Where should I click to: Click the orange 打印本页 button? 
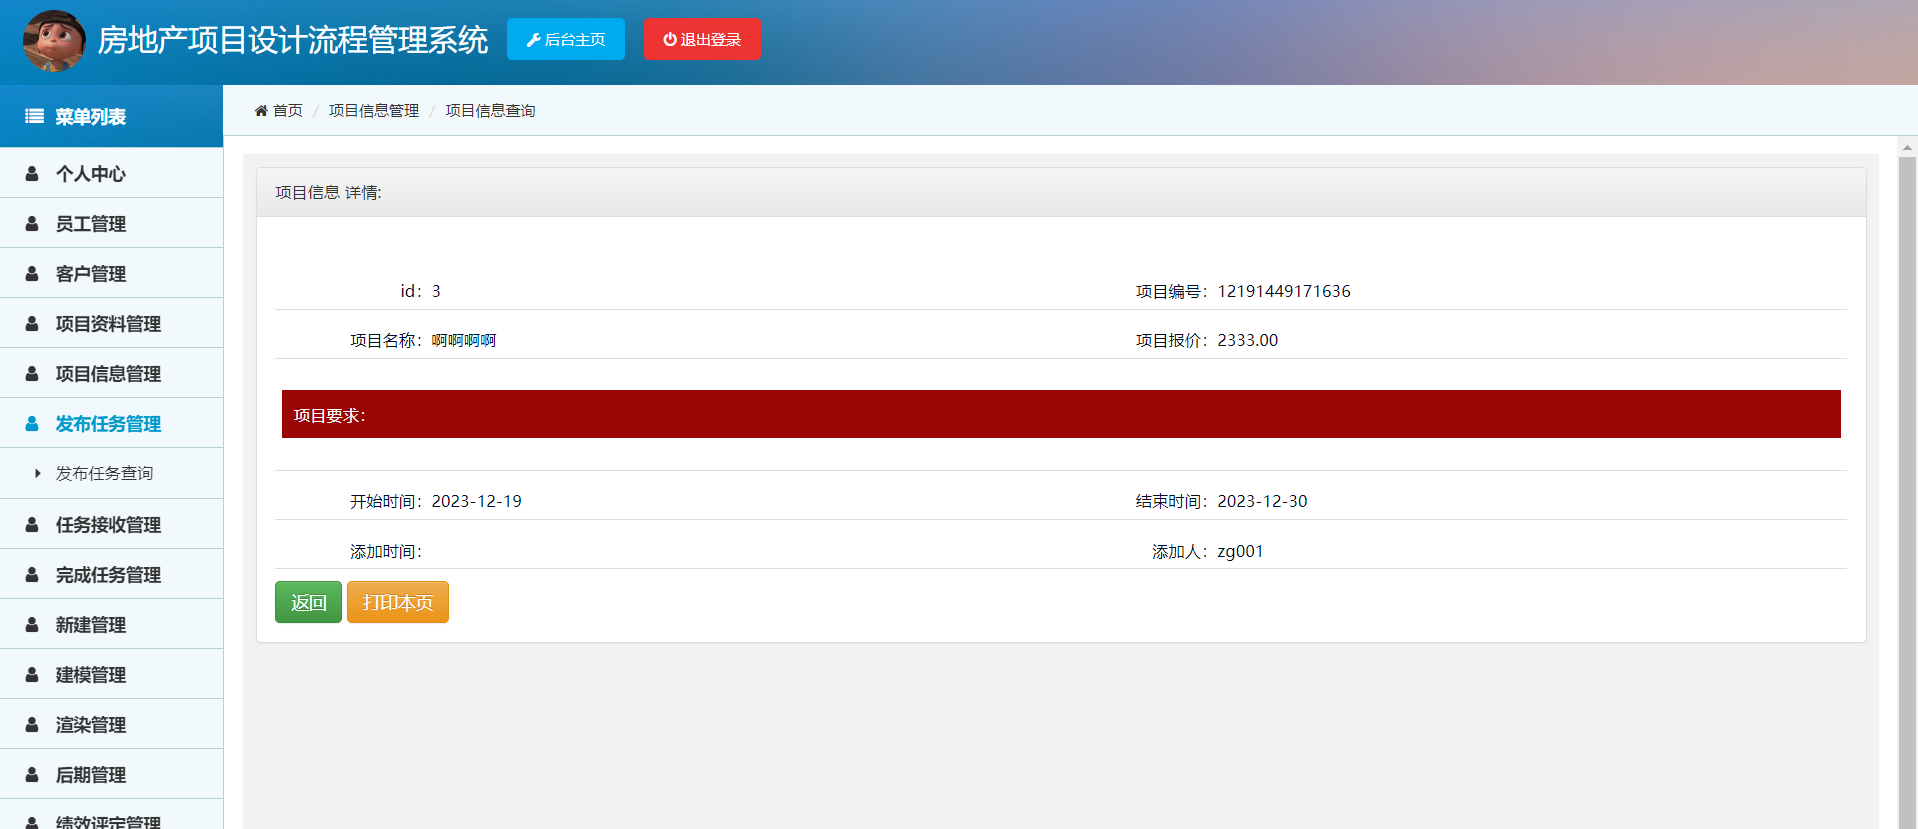(398, 602)
